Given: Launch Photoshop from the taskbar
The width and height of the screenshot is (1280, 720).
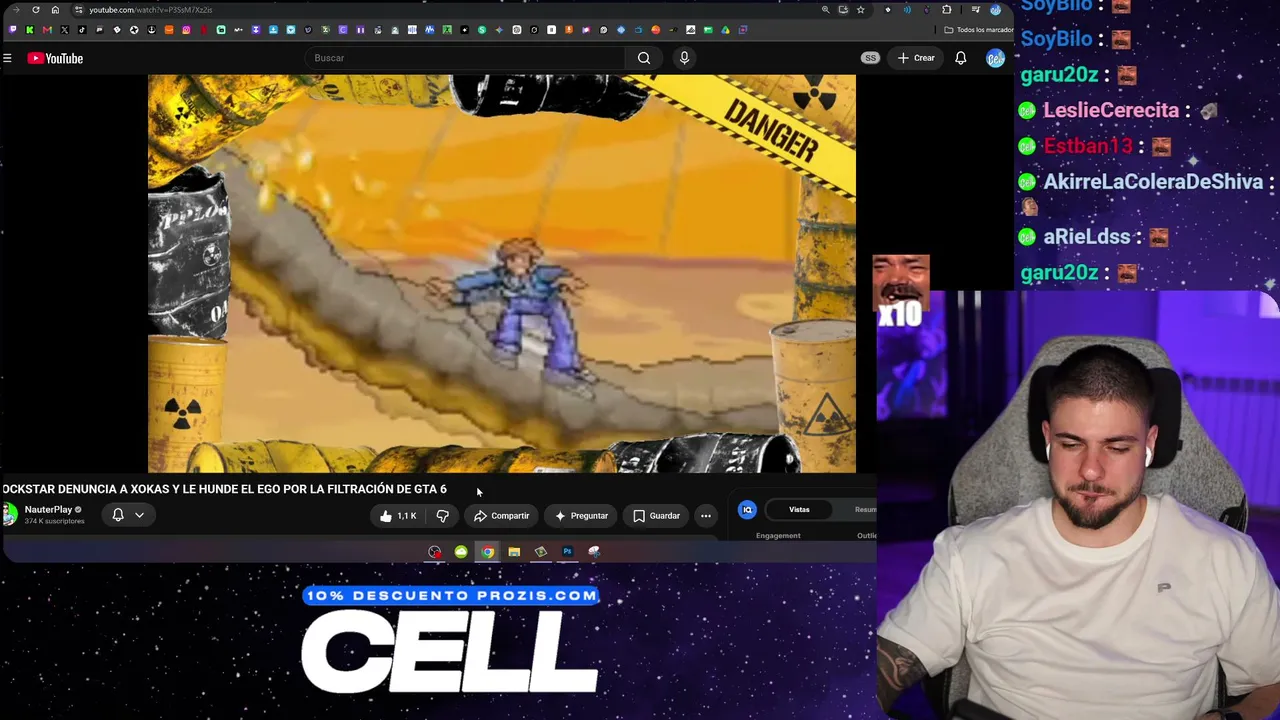Looking at the screenshot, I should [x=567, y=552].
